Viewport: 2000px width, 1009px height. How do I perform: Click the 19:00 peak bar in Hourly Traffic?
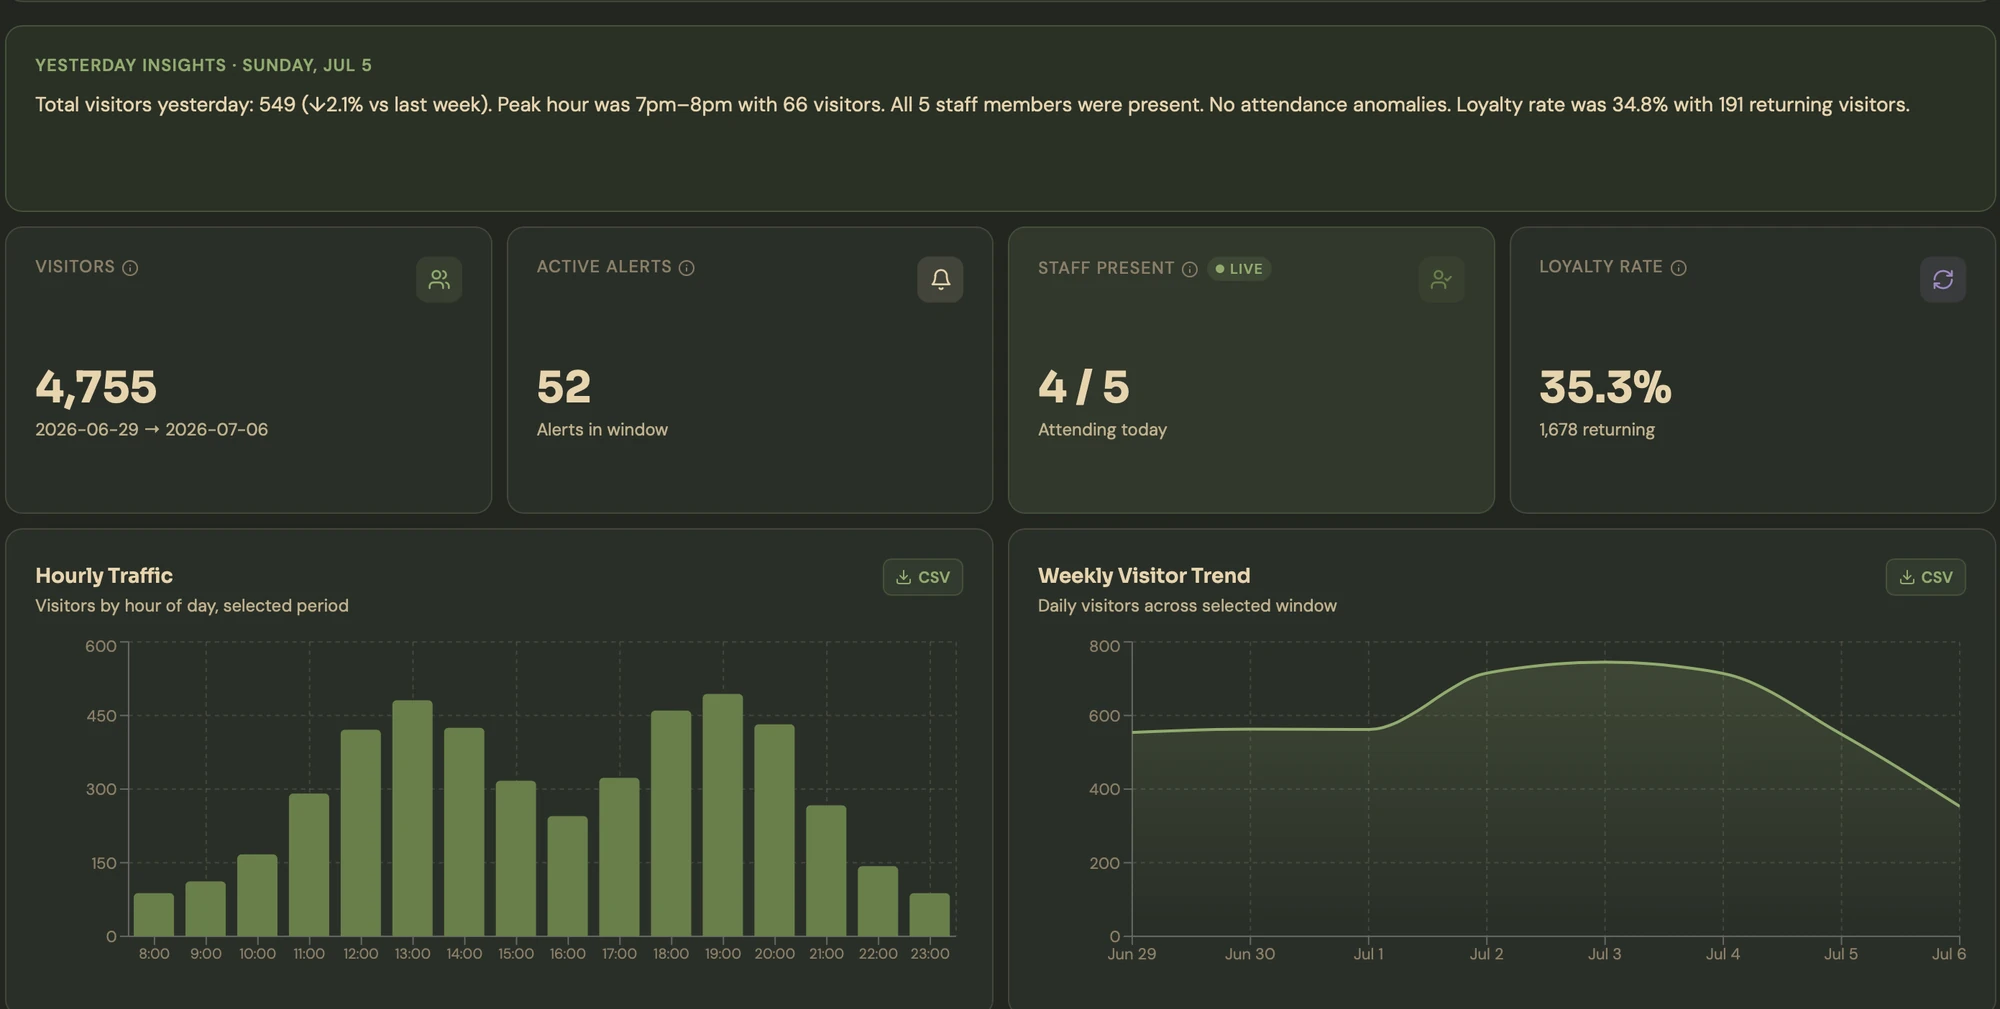pyautogui.click(x=723, y=815)
